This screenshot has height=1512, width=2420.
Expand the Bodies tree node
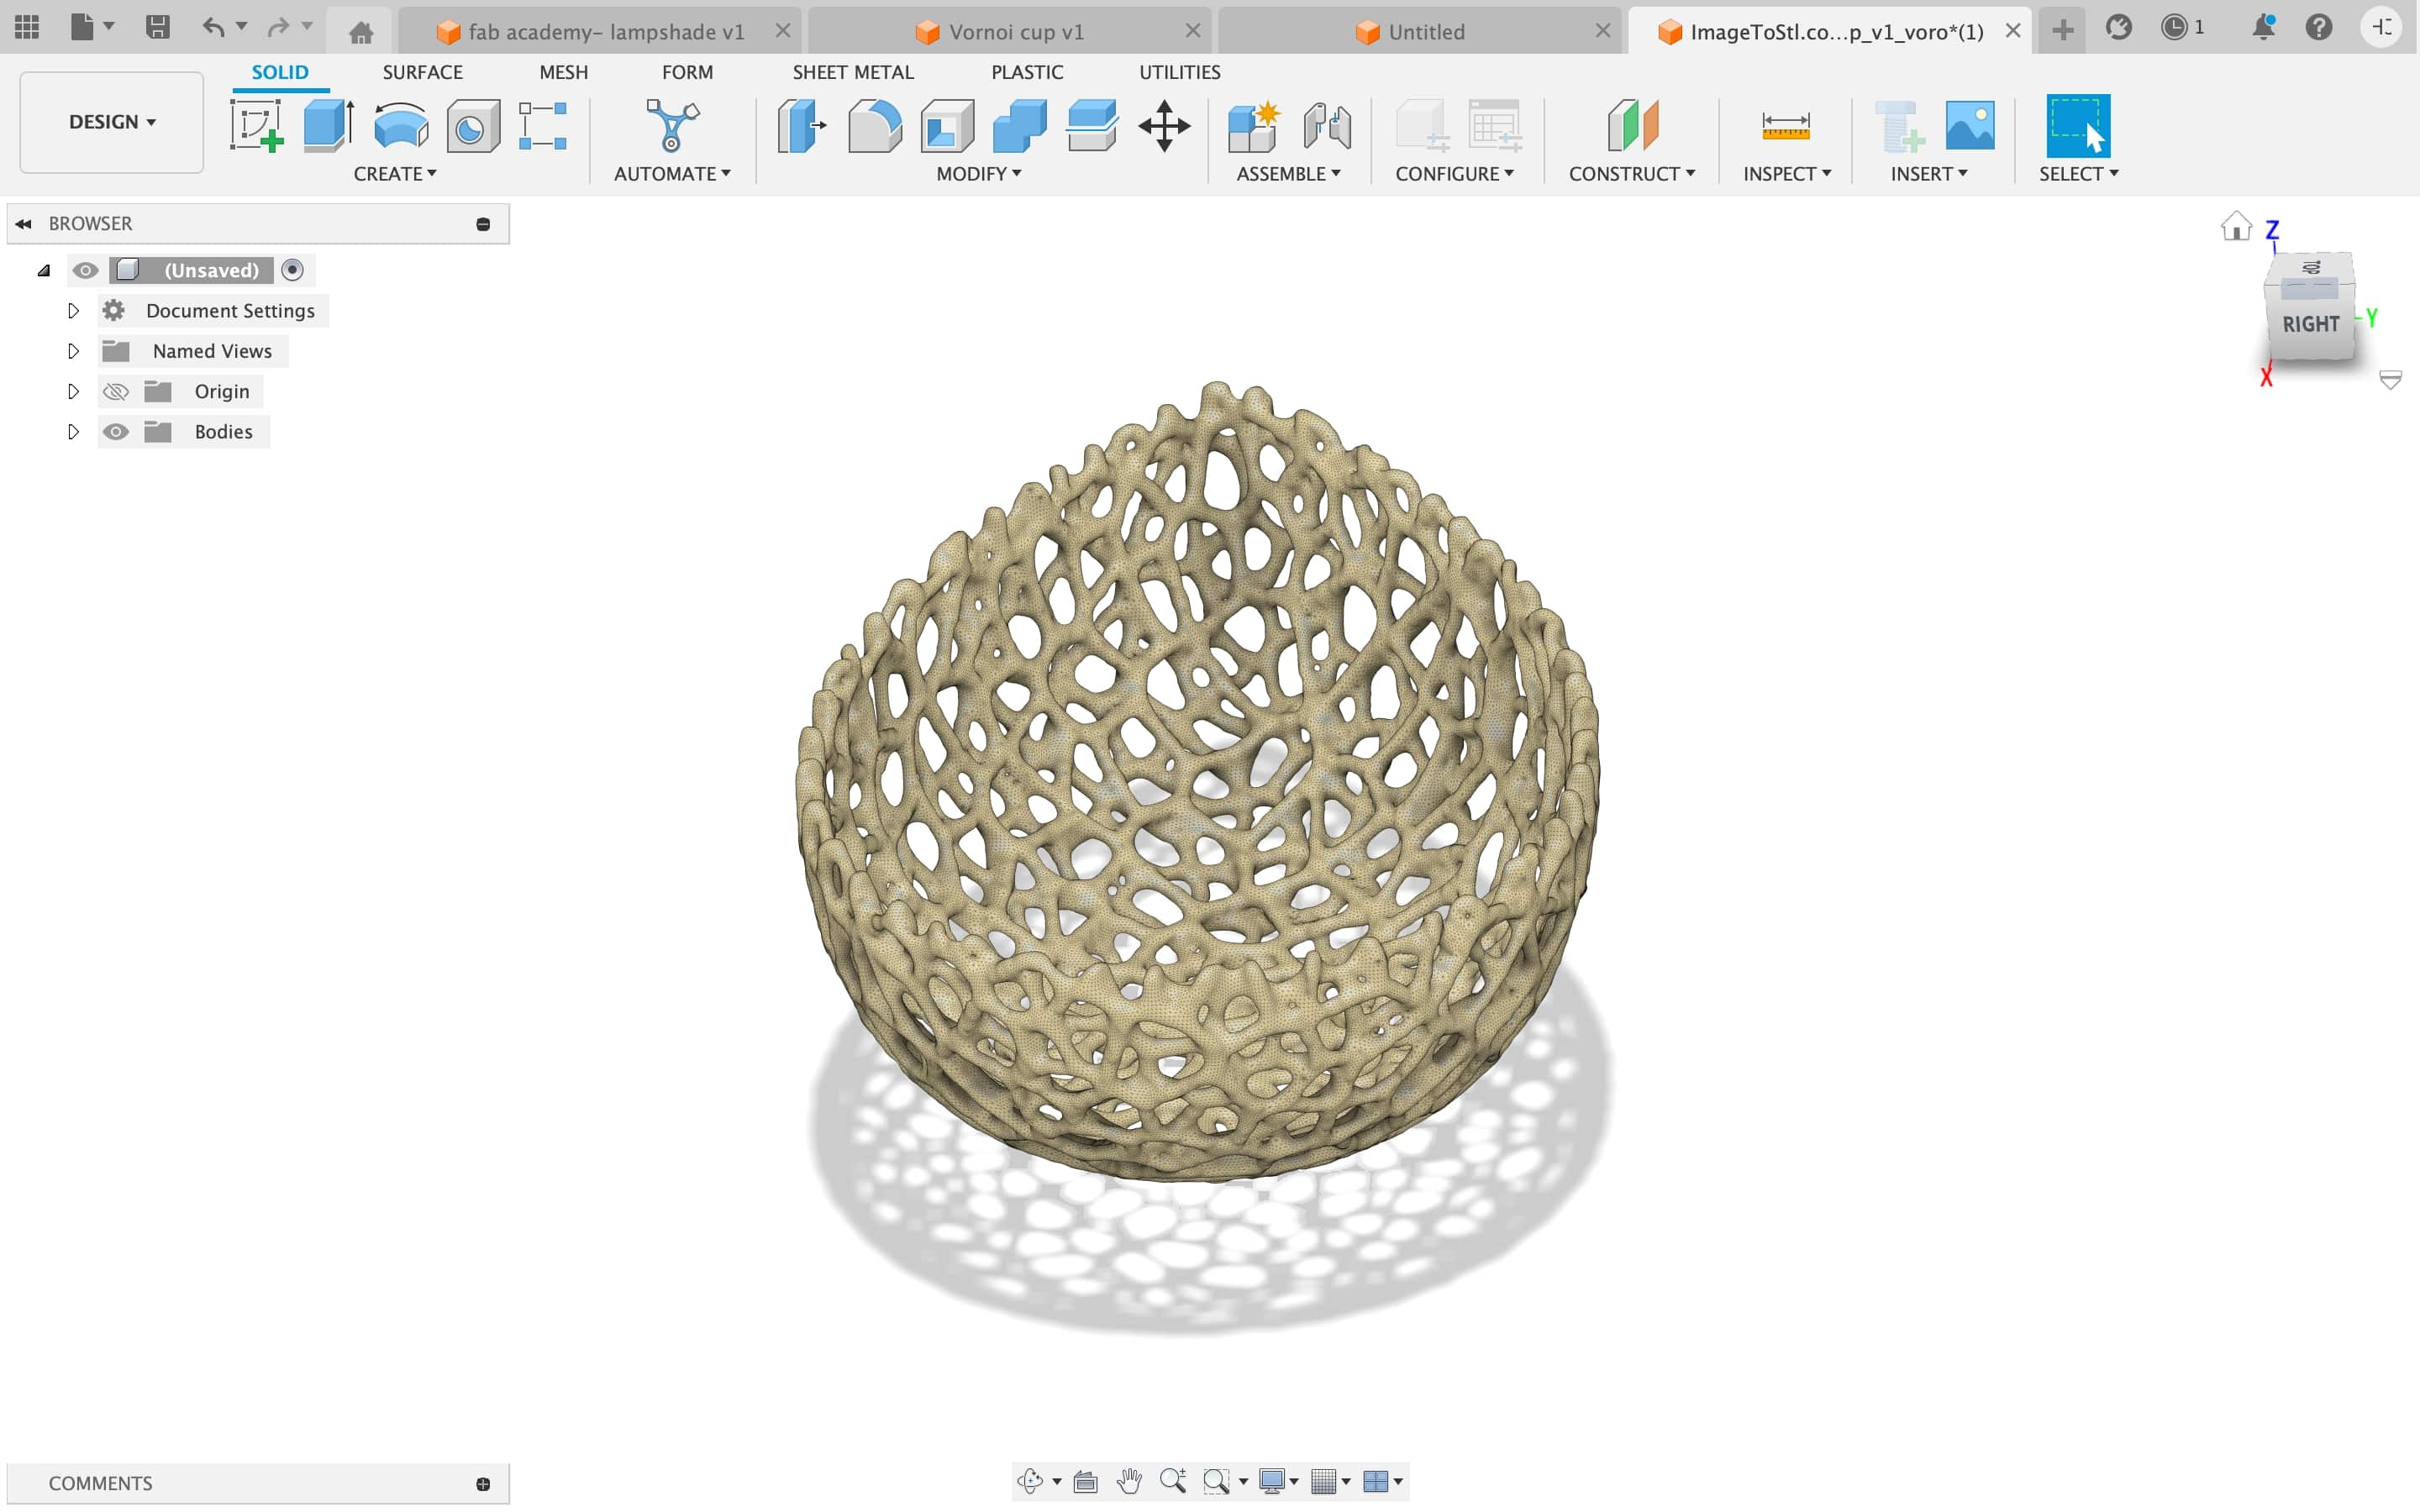(x=73, y=432)
